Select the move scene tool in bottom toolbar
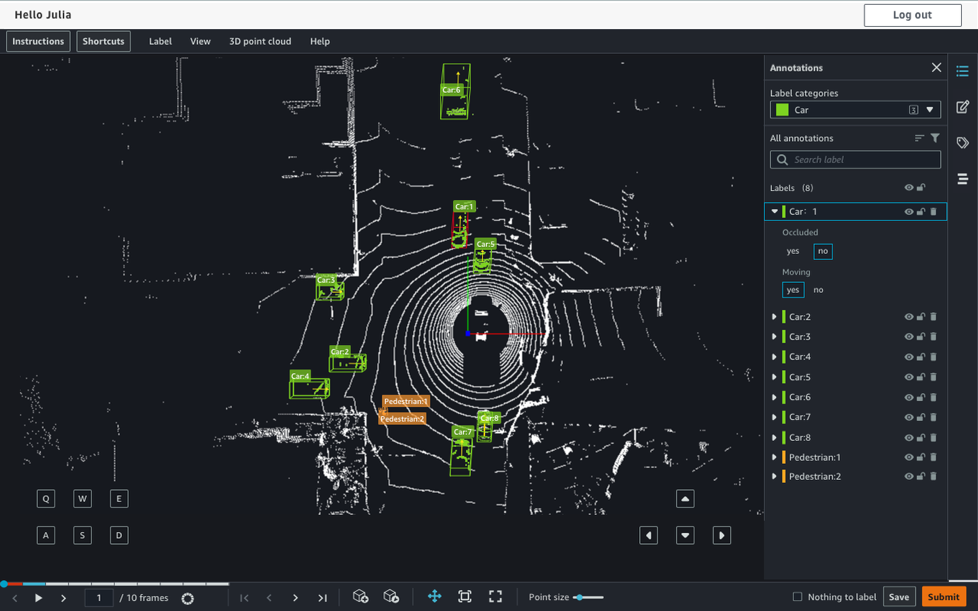 [x=434, y=596]
